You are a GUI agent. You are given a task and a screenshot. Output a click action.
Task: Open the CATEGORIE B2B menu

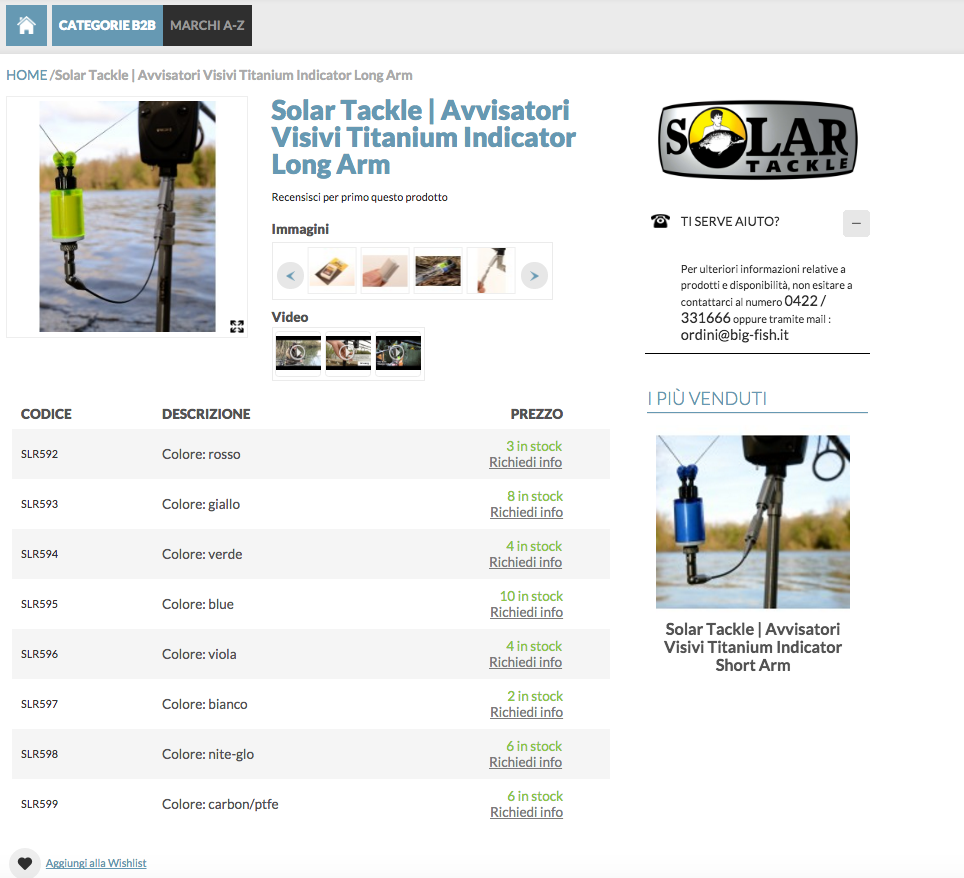107,25
